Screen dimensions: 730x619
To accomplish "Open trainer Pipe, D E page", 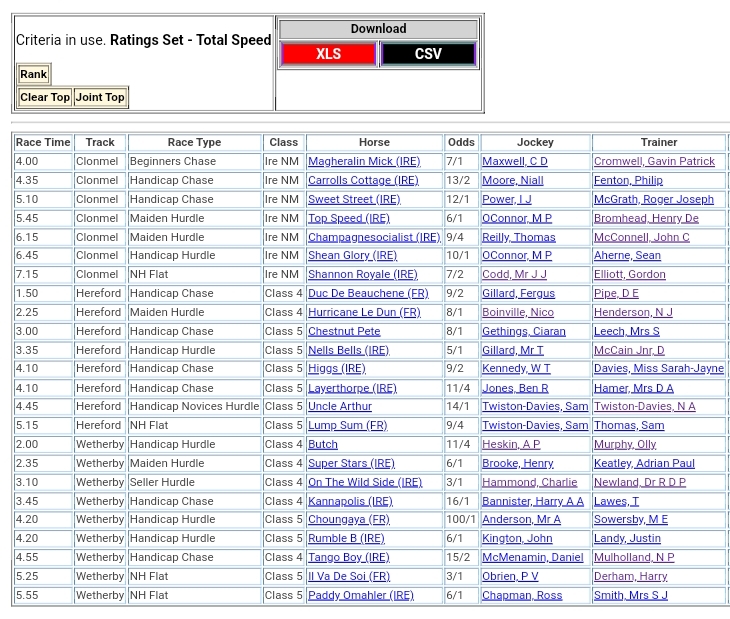I will [616, 294].
